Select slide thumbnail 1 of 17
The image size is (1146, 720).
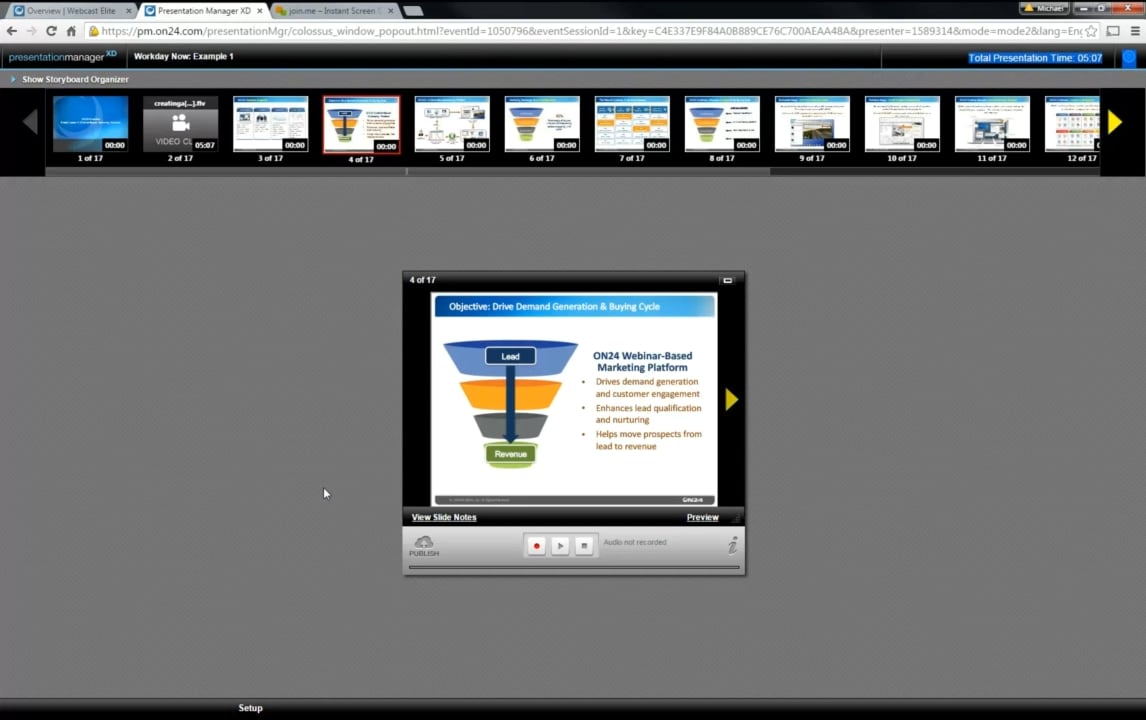pyautogui.click(x=91, y=124)
